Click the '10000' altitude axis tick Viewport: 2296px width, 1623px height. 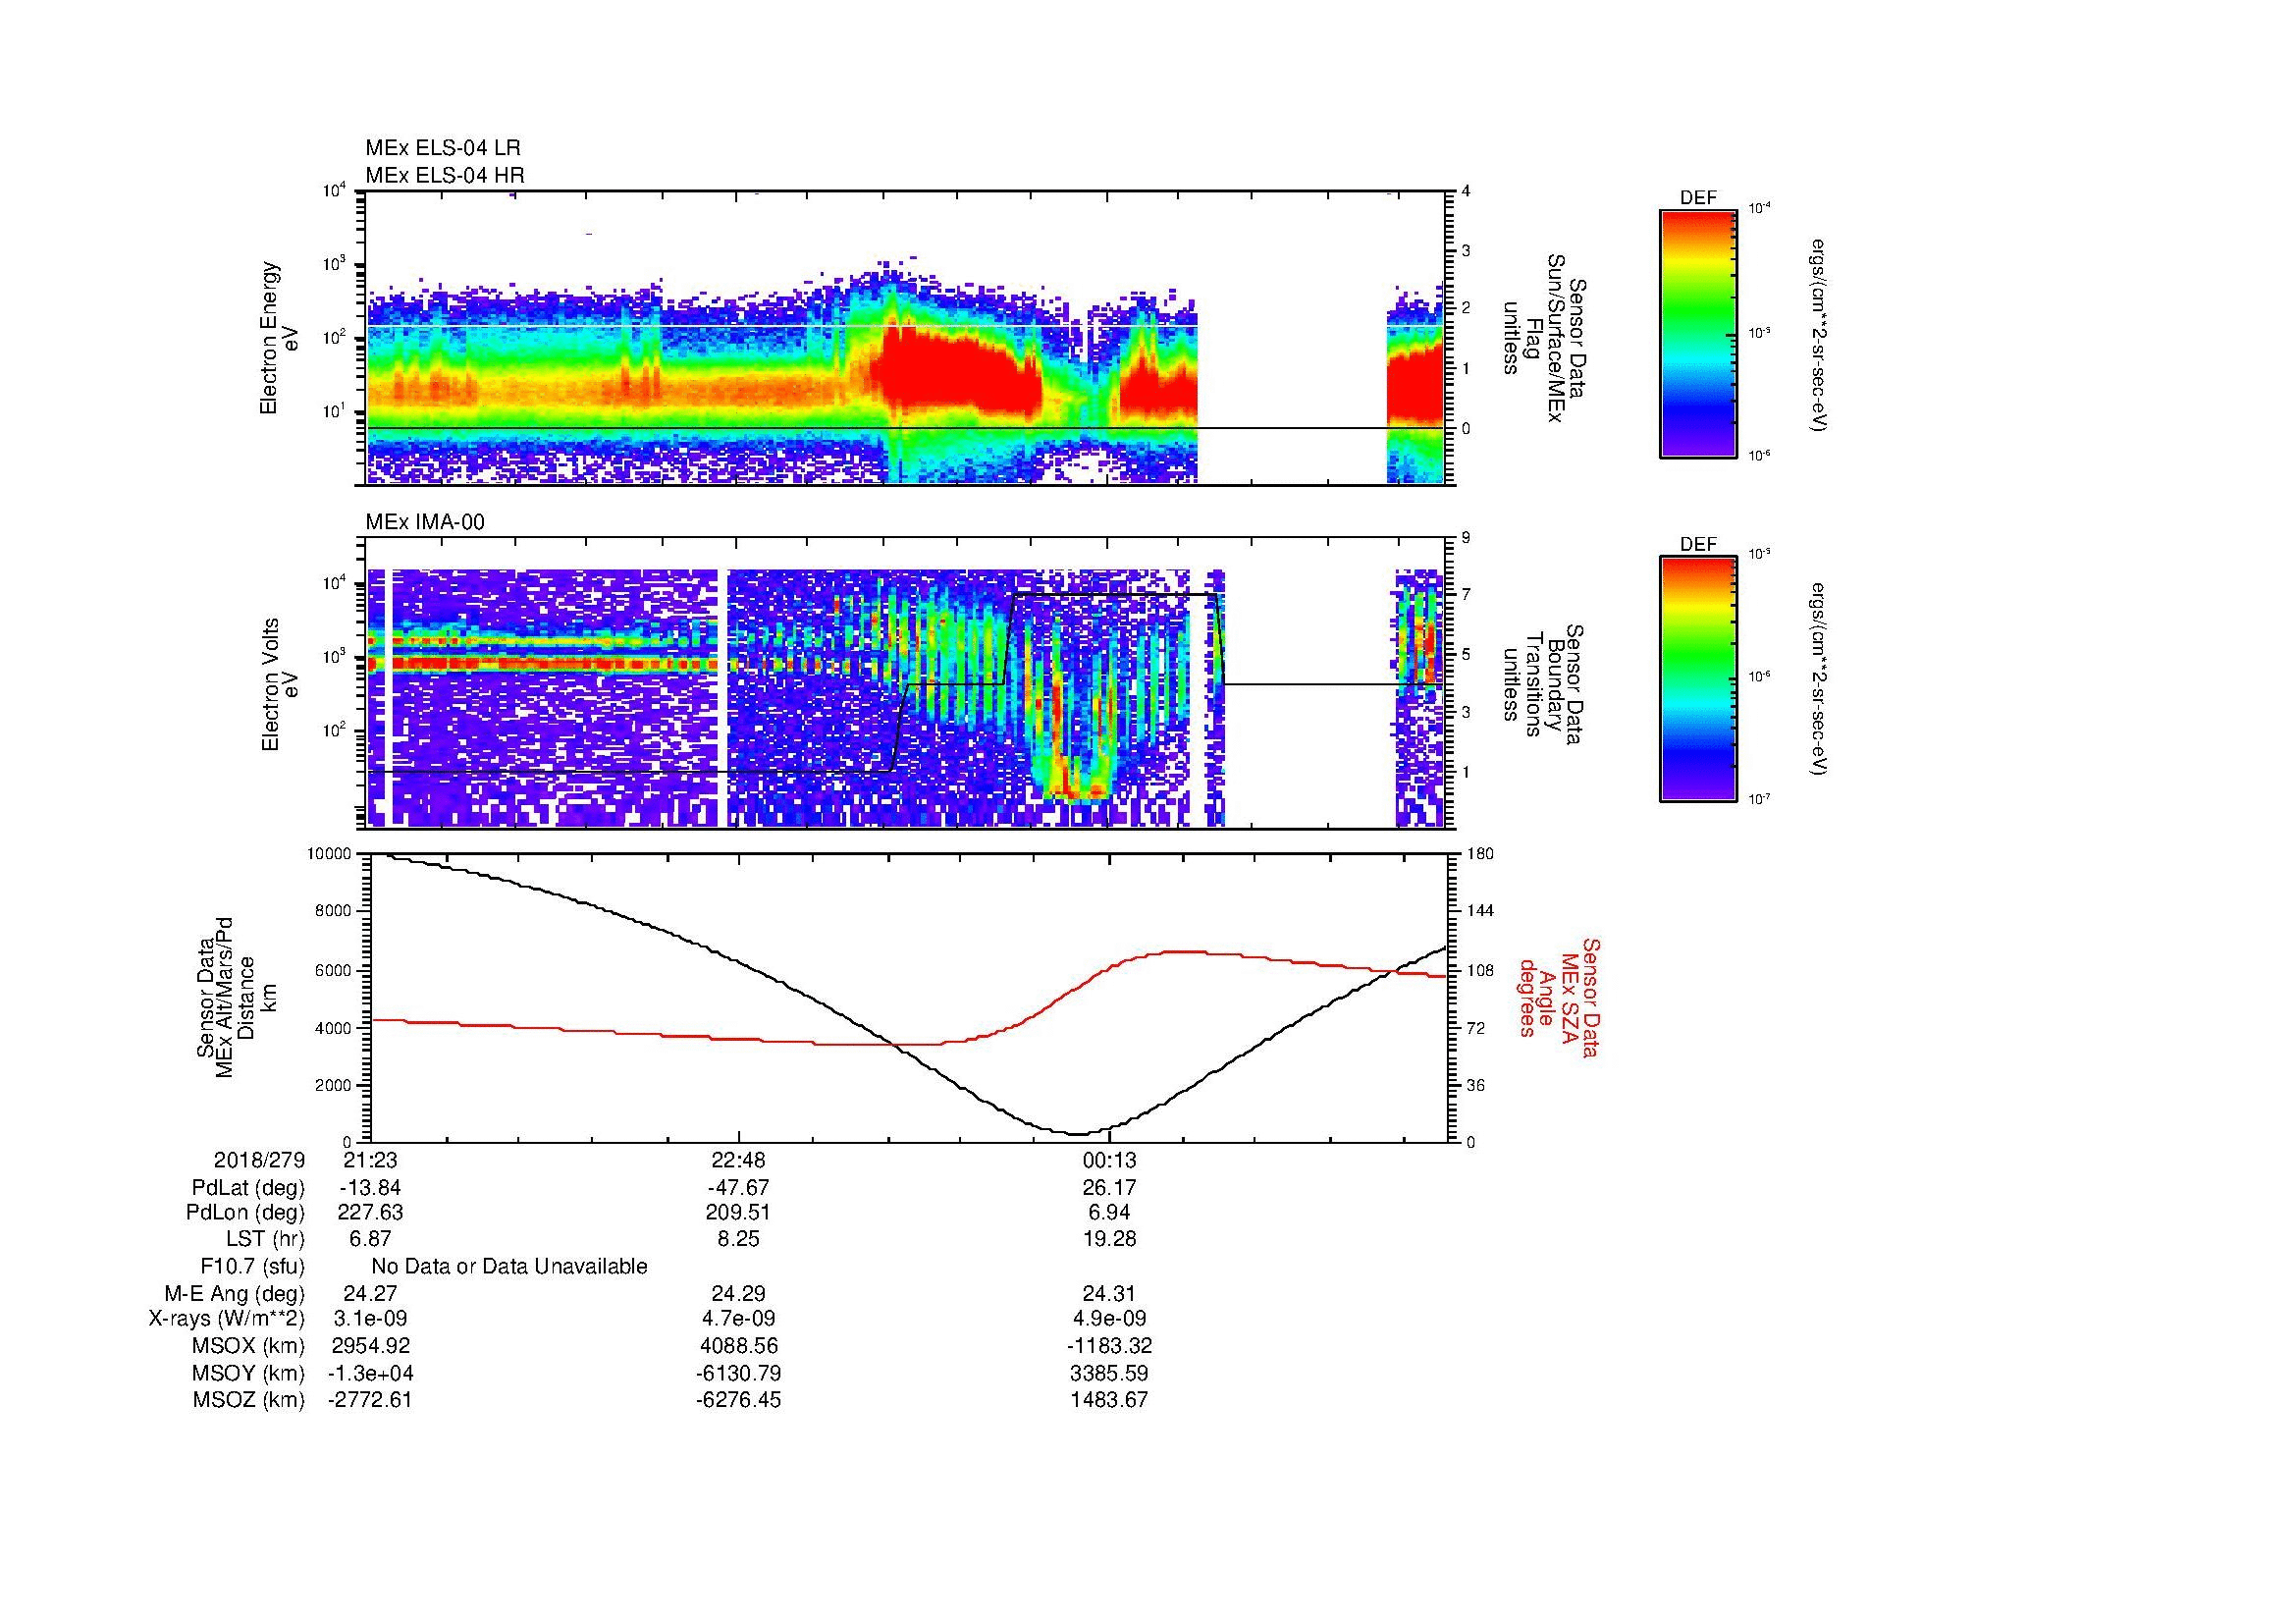[329, 854]
